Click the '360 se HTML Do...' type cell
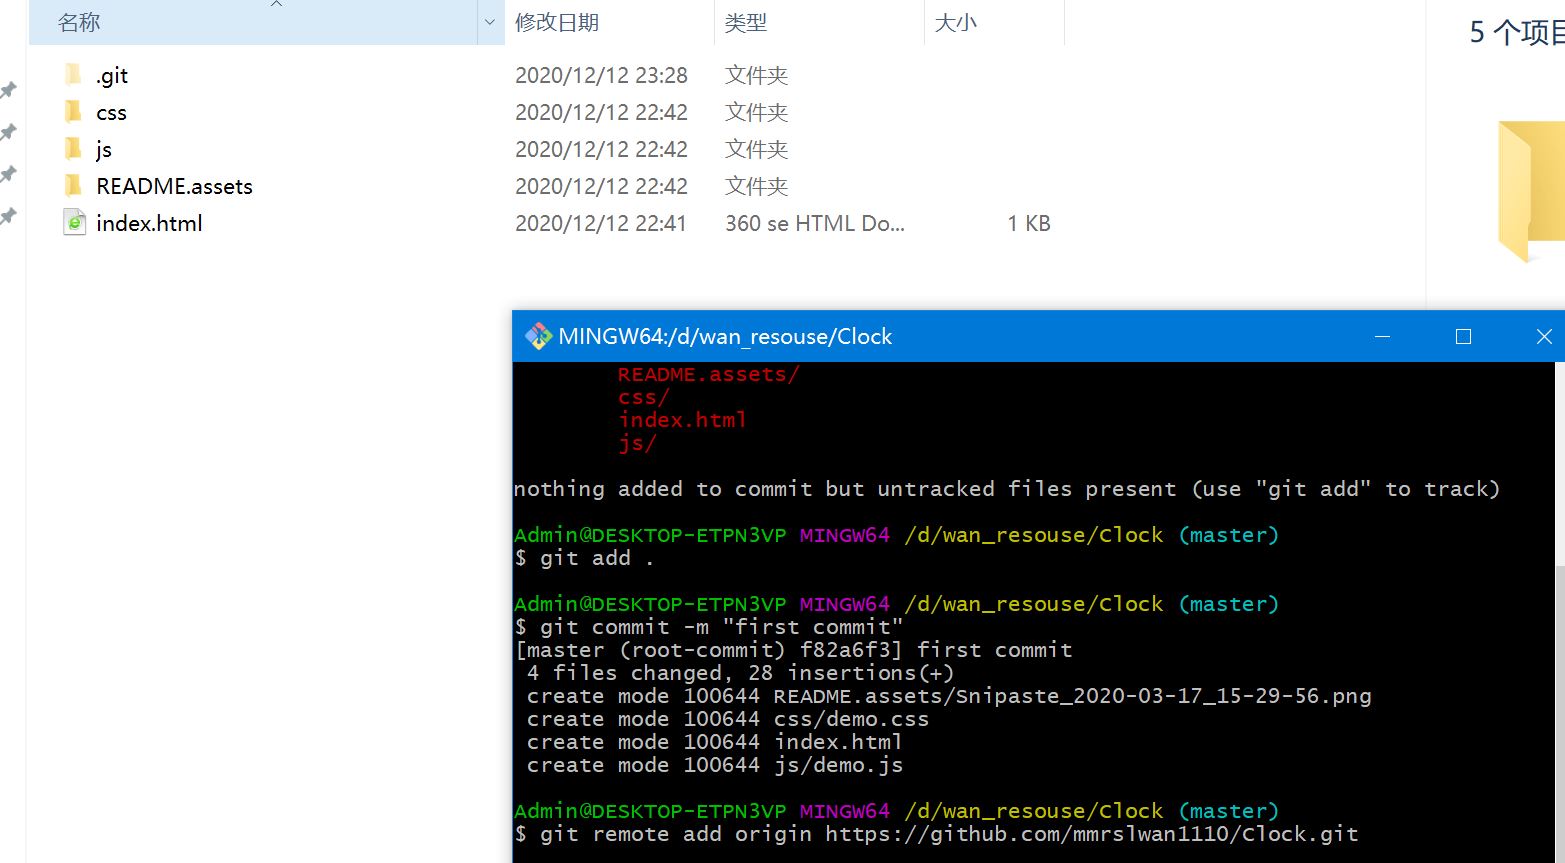The image size is (1565, 863). (815, 223)
